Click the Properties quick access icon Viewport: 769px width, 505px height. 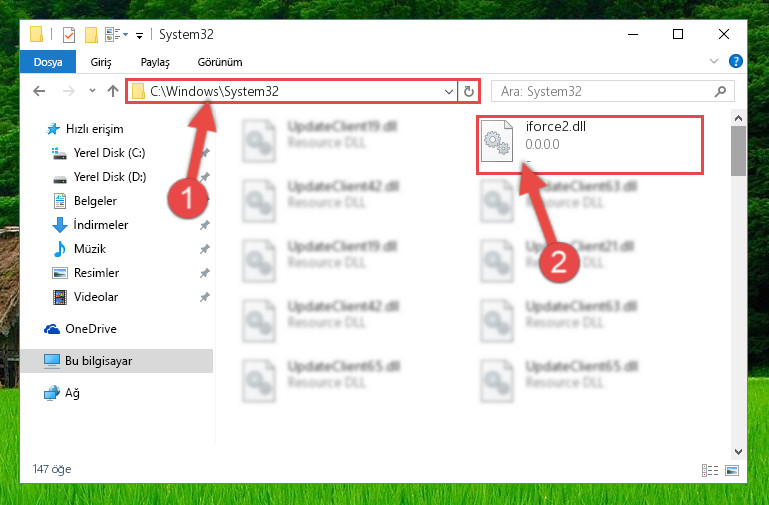pyautogui.click(x=69, y=35)
